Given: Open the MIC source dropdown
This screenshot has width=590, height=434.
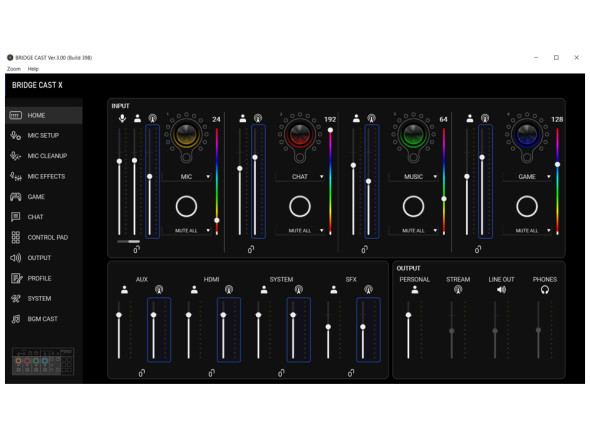Looking at the screenshot, I should click(x=187, y=177).
